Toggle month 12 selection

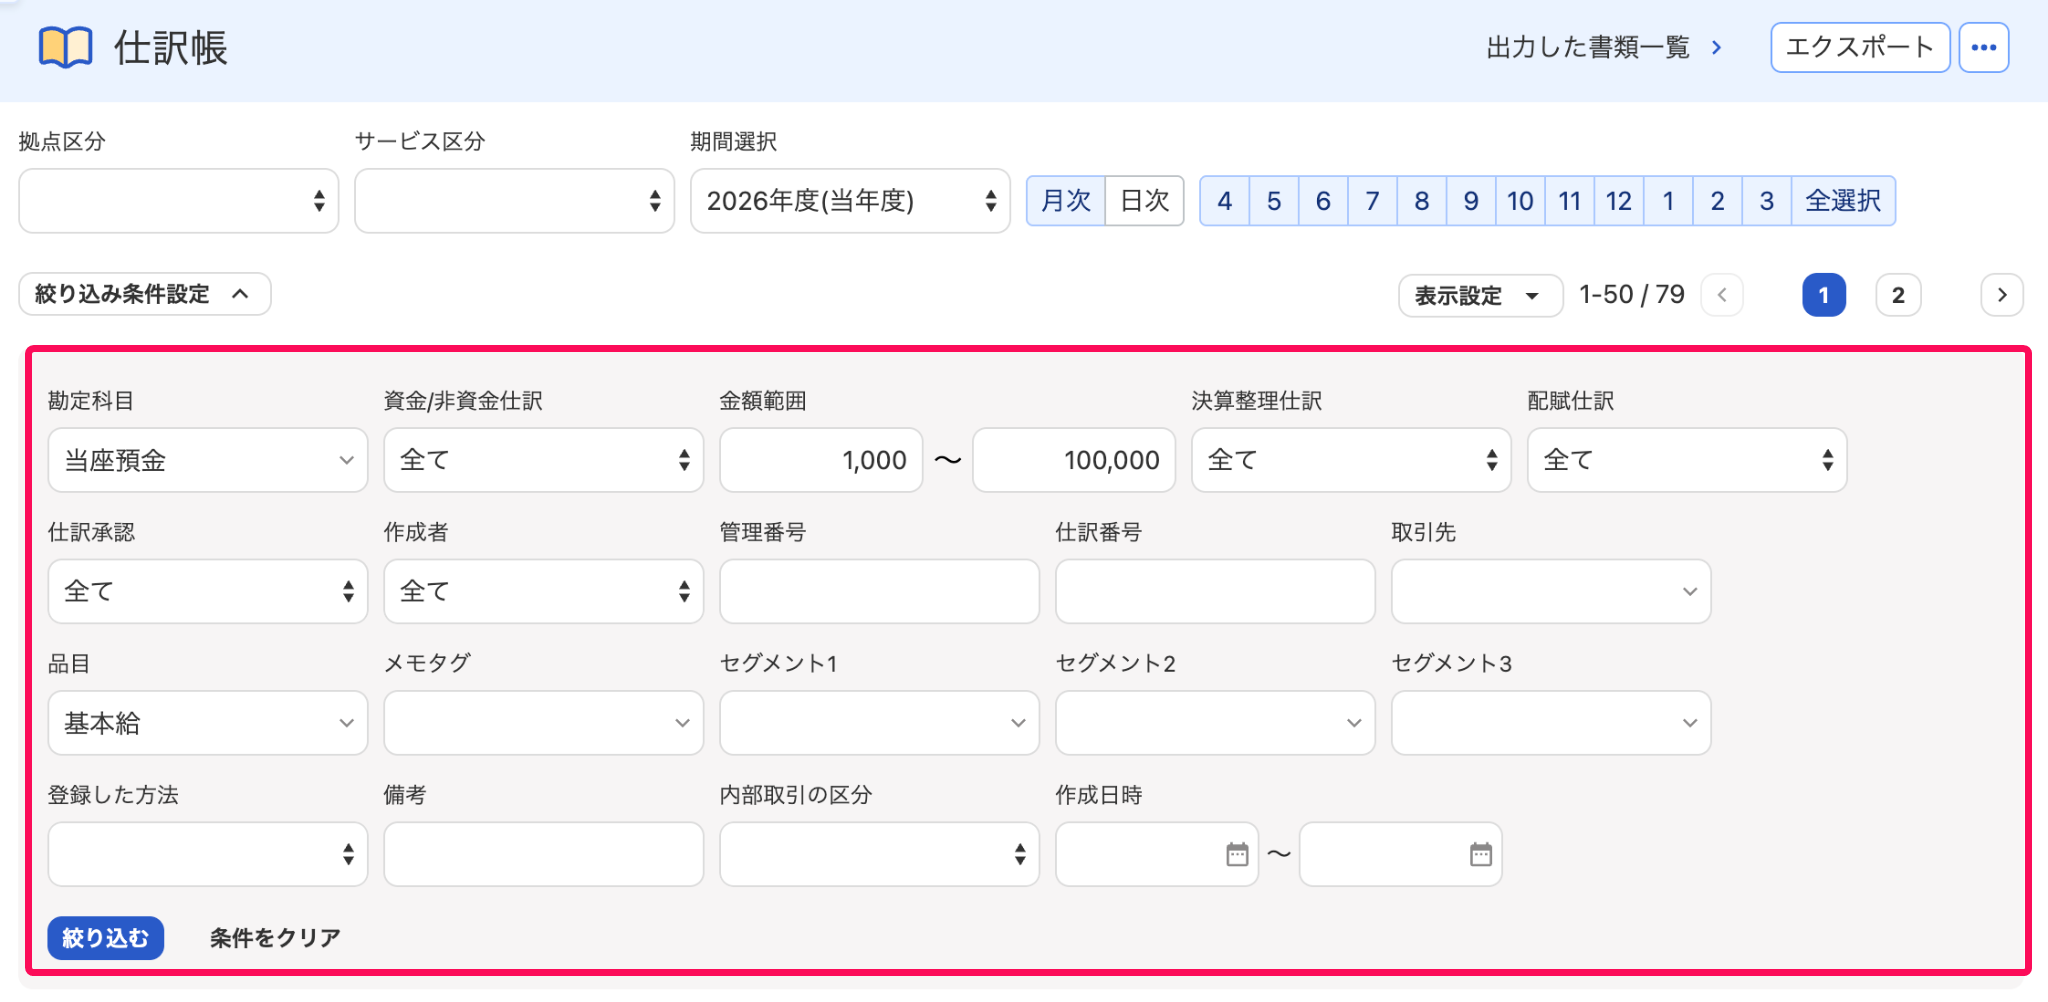[1619, 201]
